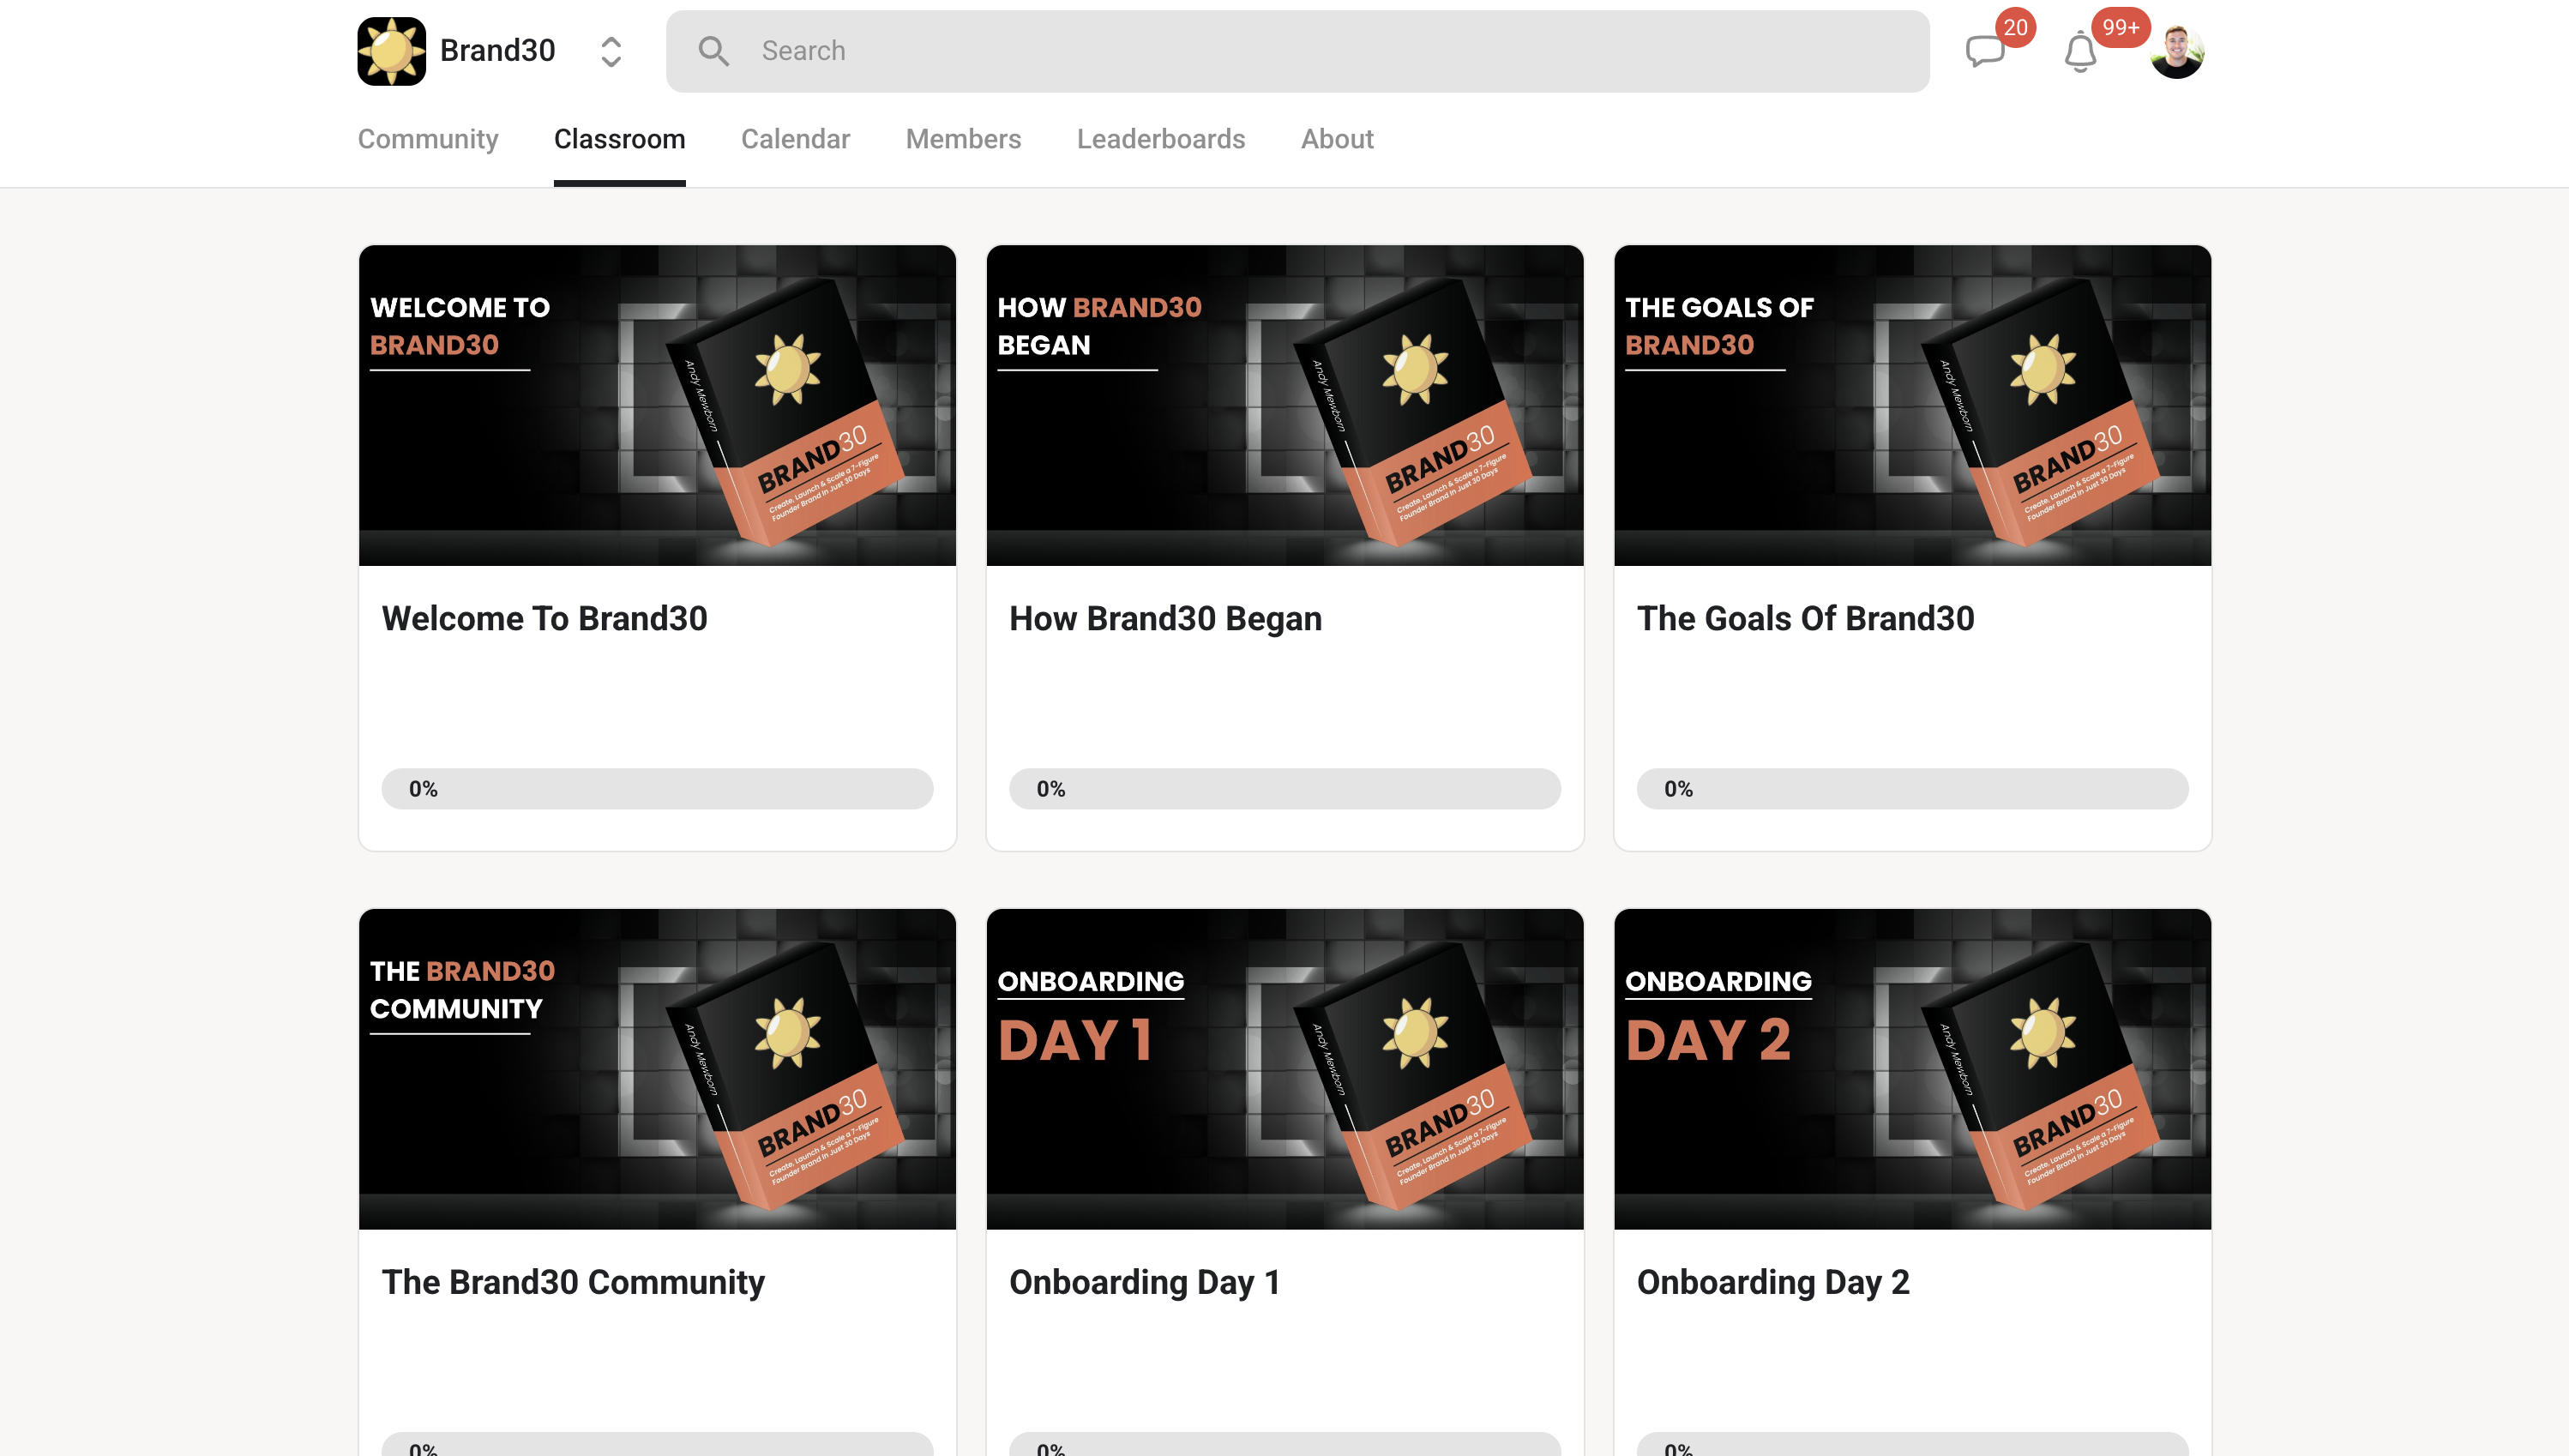Click The Goals Of Brand30 progress bar
The image size is (2569, 1456).
pyautogui.click(x=1912, y=788)
